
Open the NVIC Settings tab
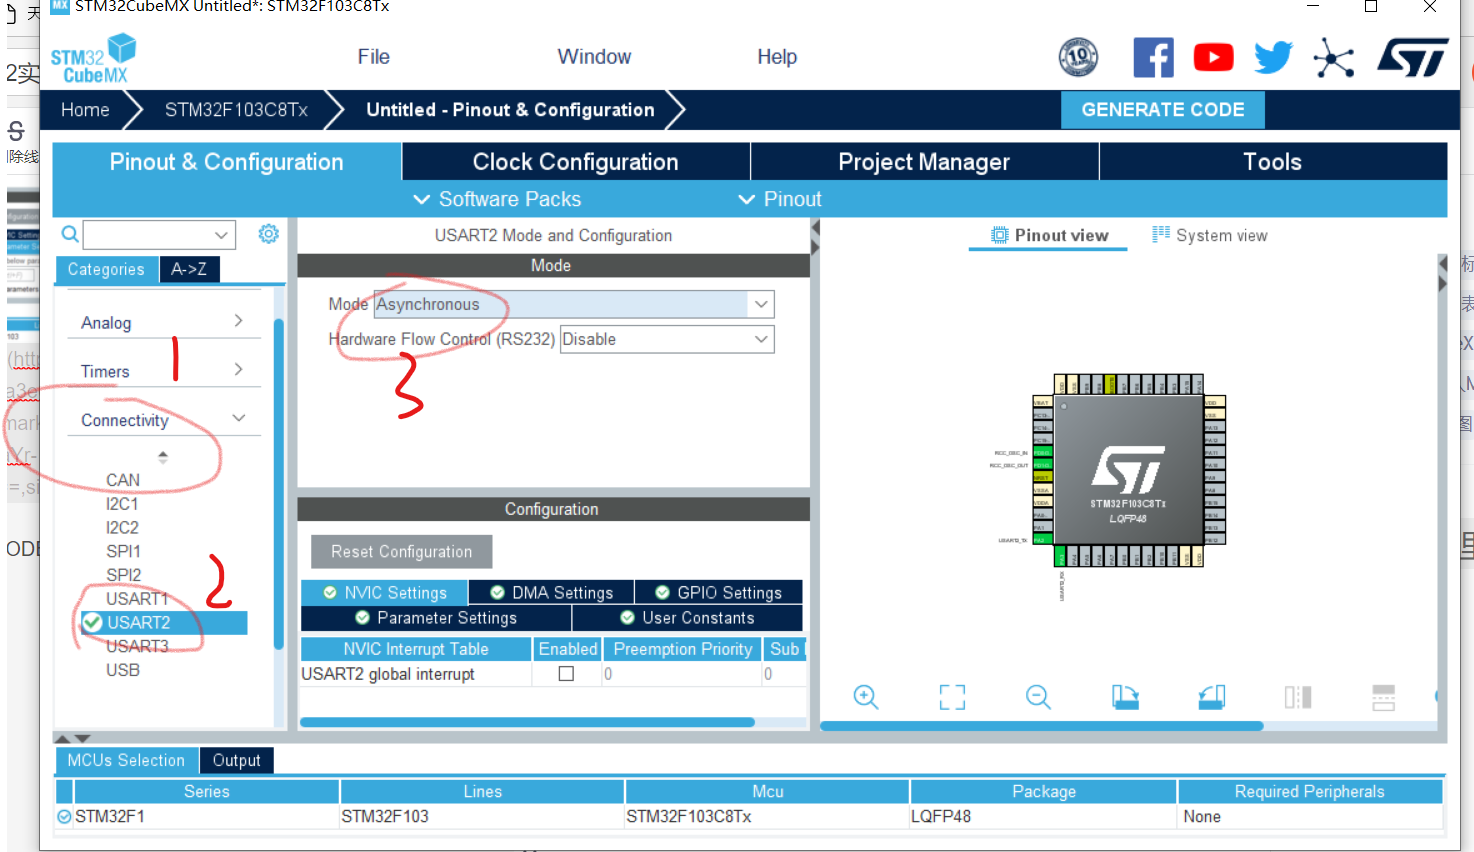(385, 593)
